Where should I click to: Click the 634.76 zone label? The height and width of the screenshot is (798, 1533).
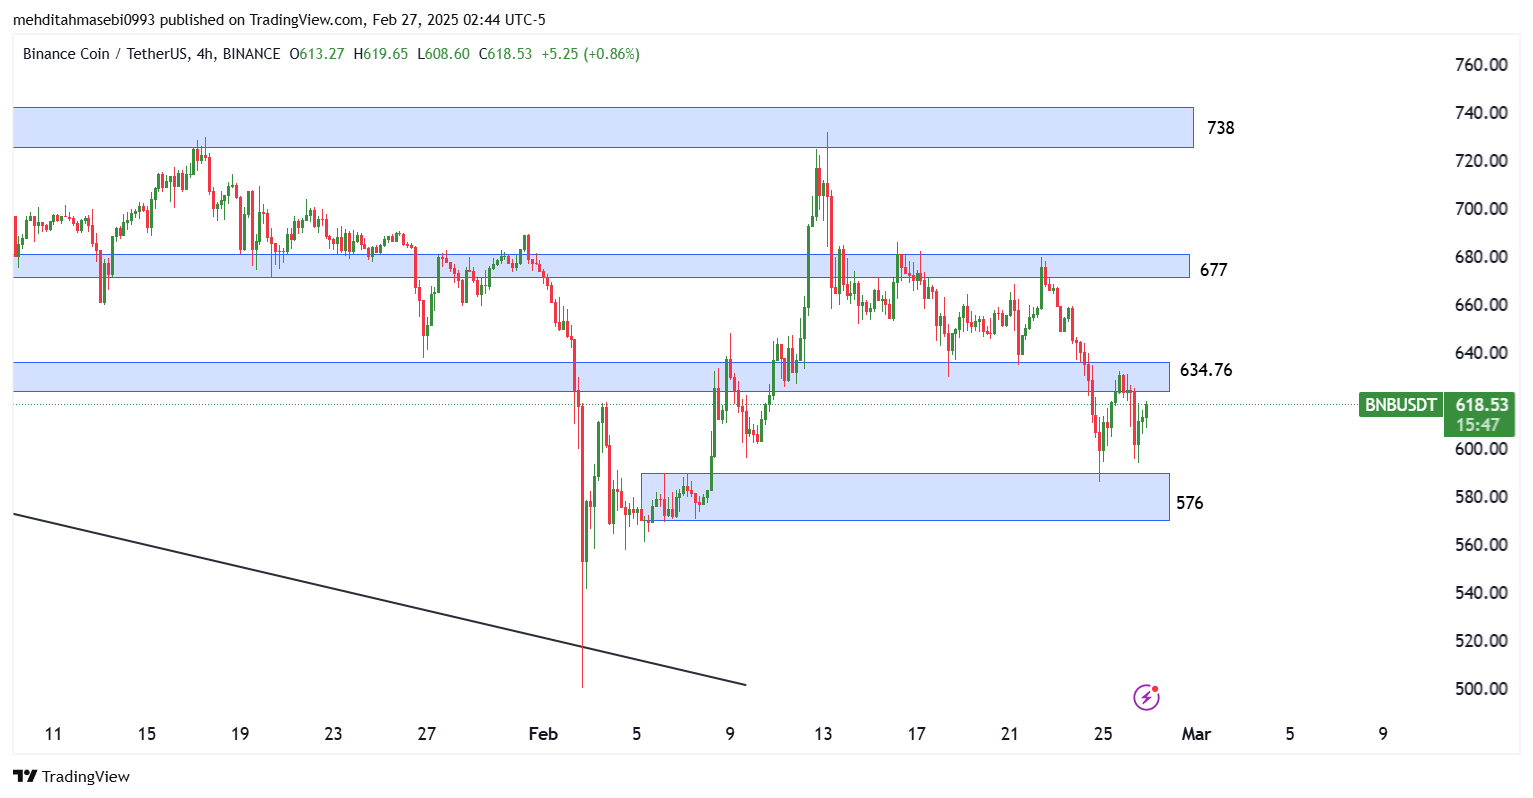[x=1206, y=370]
